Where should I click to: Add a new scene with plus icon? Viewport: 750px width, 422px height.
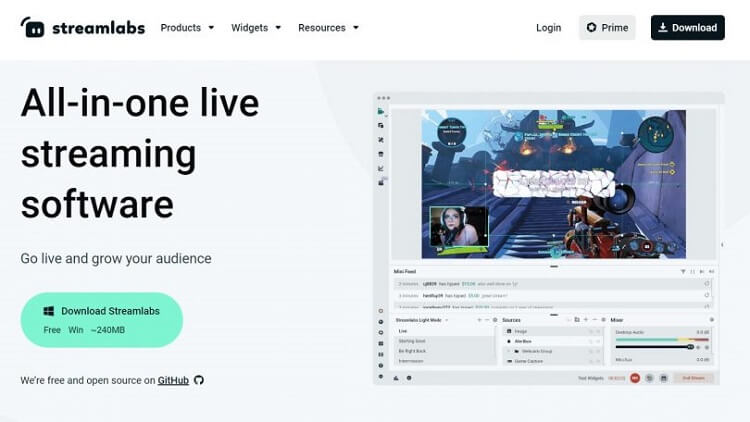click(479, 320)
